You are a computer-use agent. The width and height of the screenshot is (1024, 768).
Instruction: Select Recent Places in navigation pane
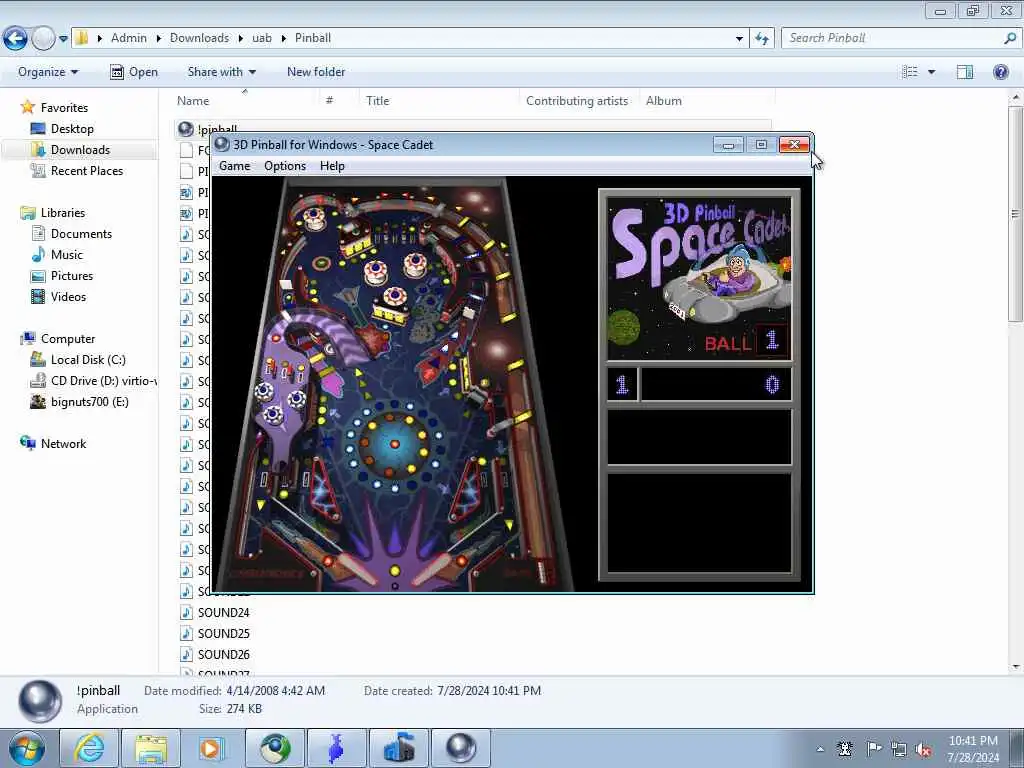tap(87, 170)
